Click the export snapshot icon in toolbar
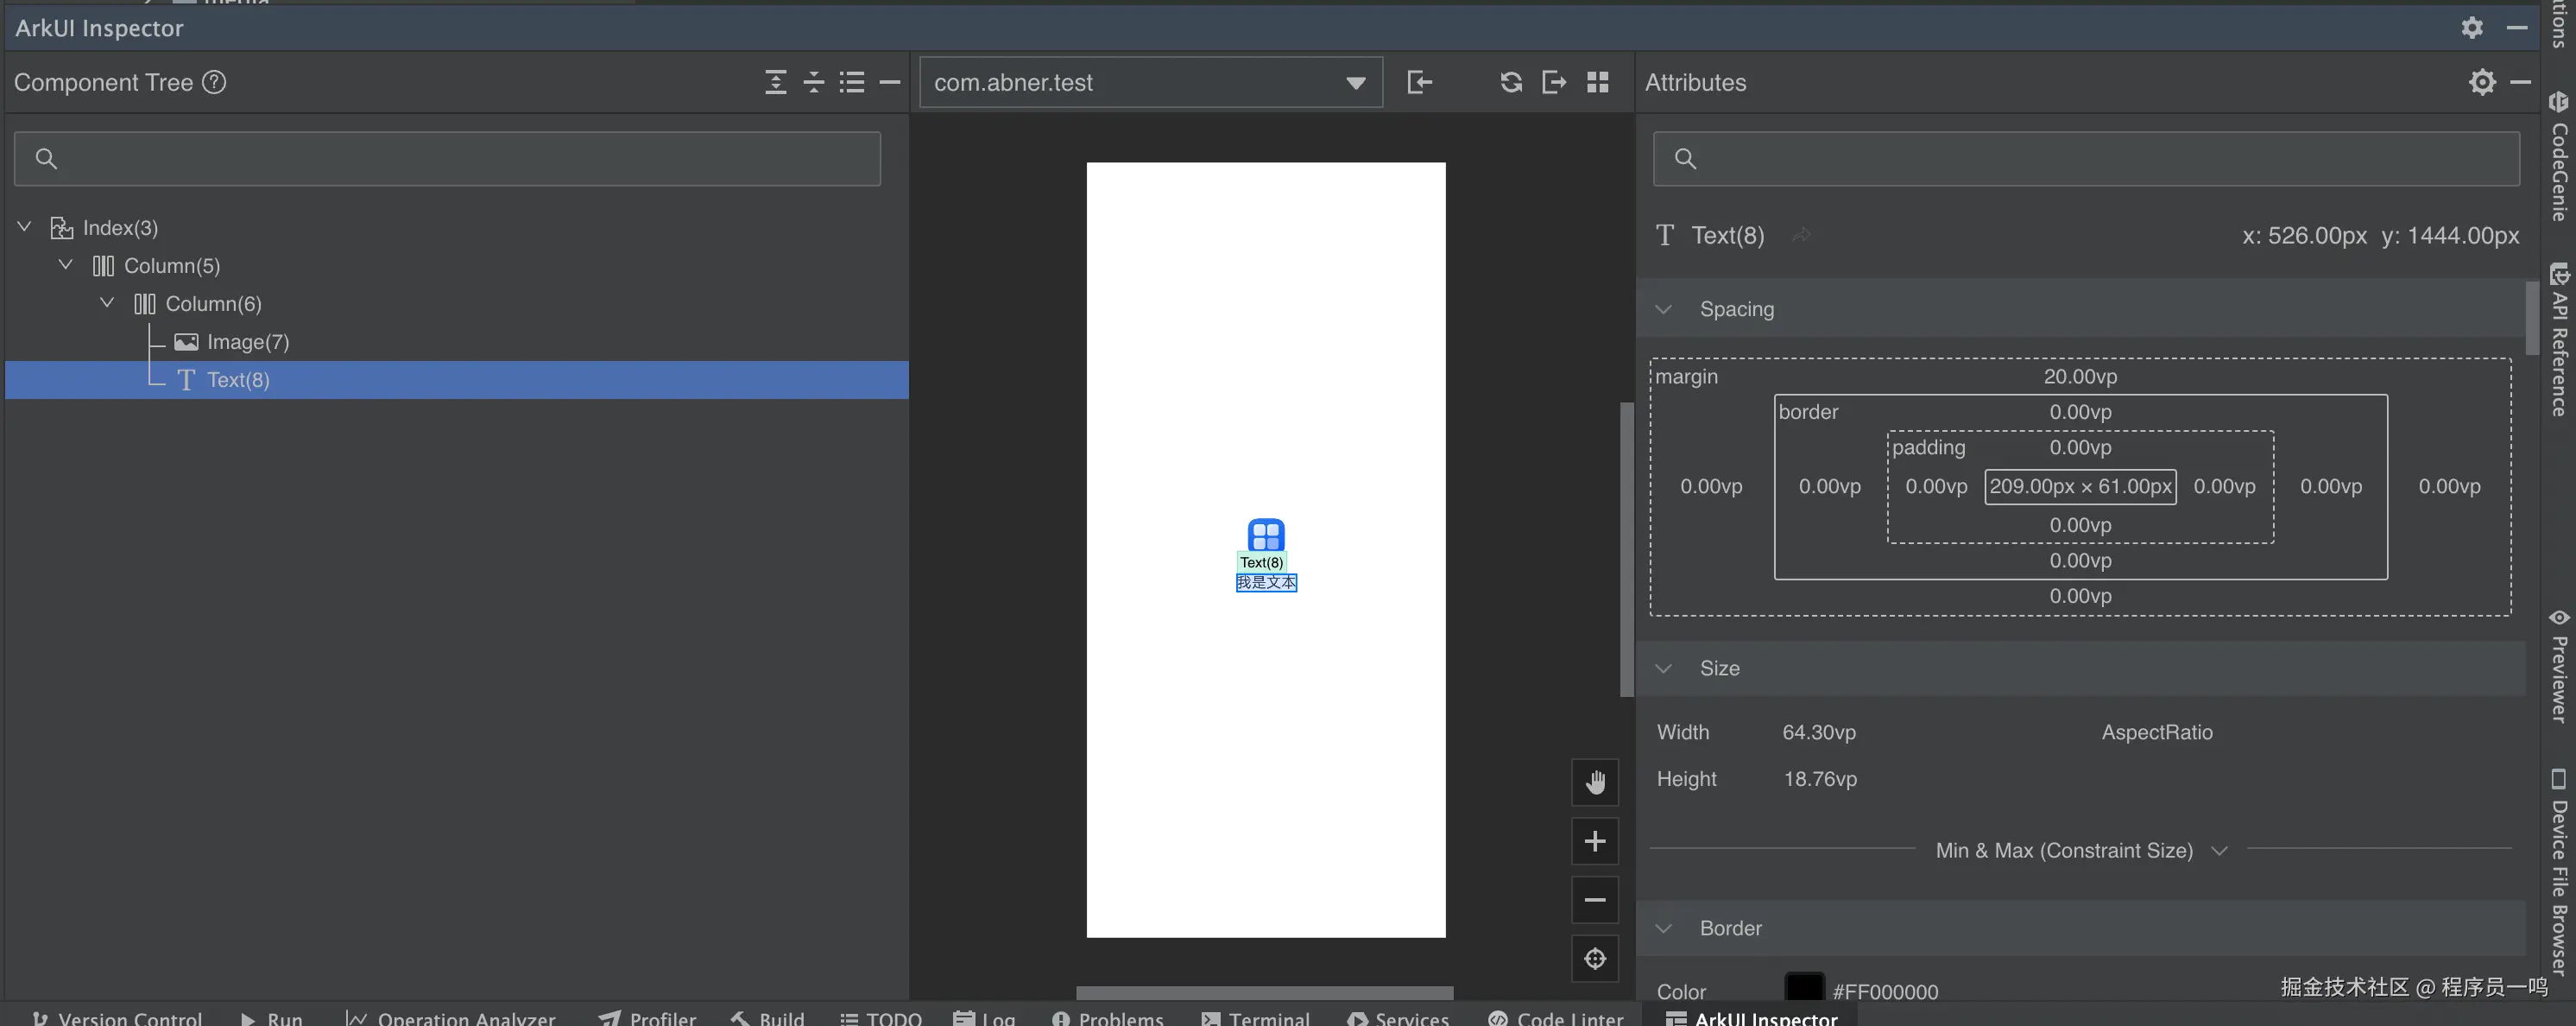This screenshot has height=1026, width=2576. [1554, 82]
